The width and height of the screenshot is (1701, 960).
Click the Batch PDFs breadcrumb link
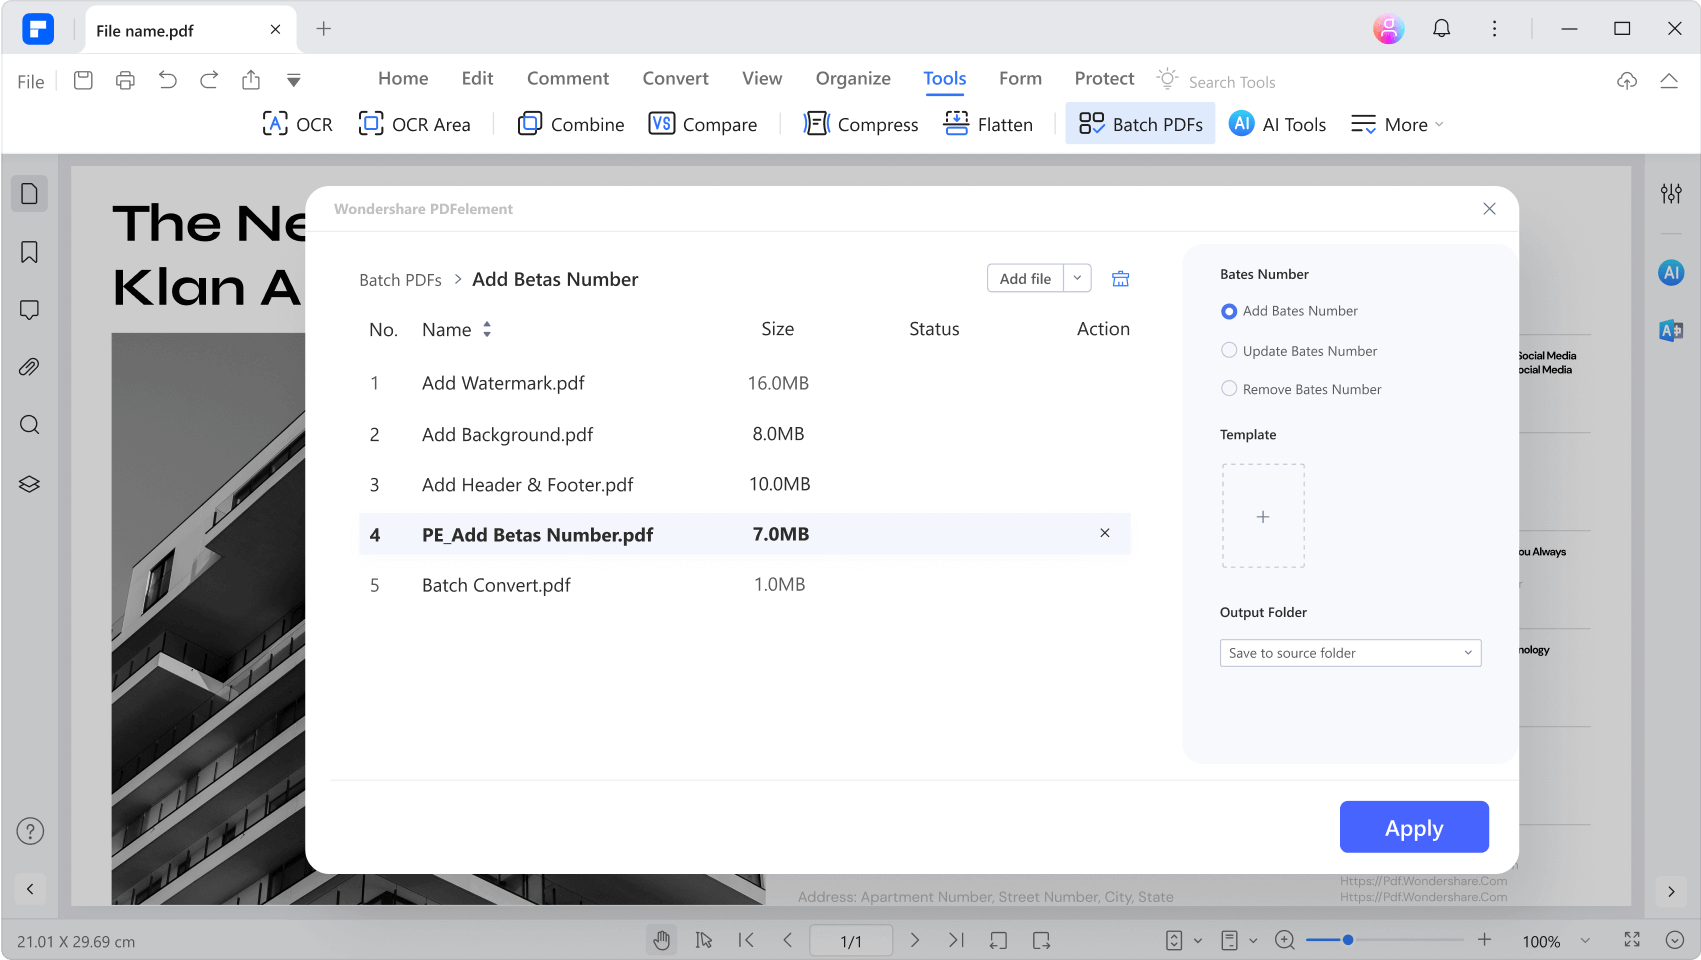[x=400, y=280]
